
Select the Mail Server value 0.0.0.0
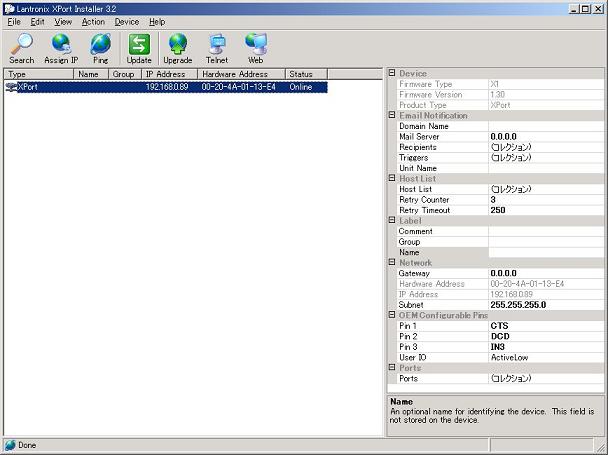(x=546, y=137)
